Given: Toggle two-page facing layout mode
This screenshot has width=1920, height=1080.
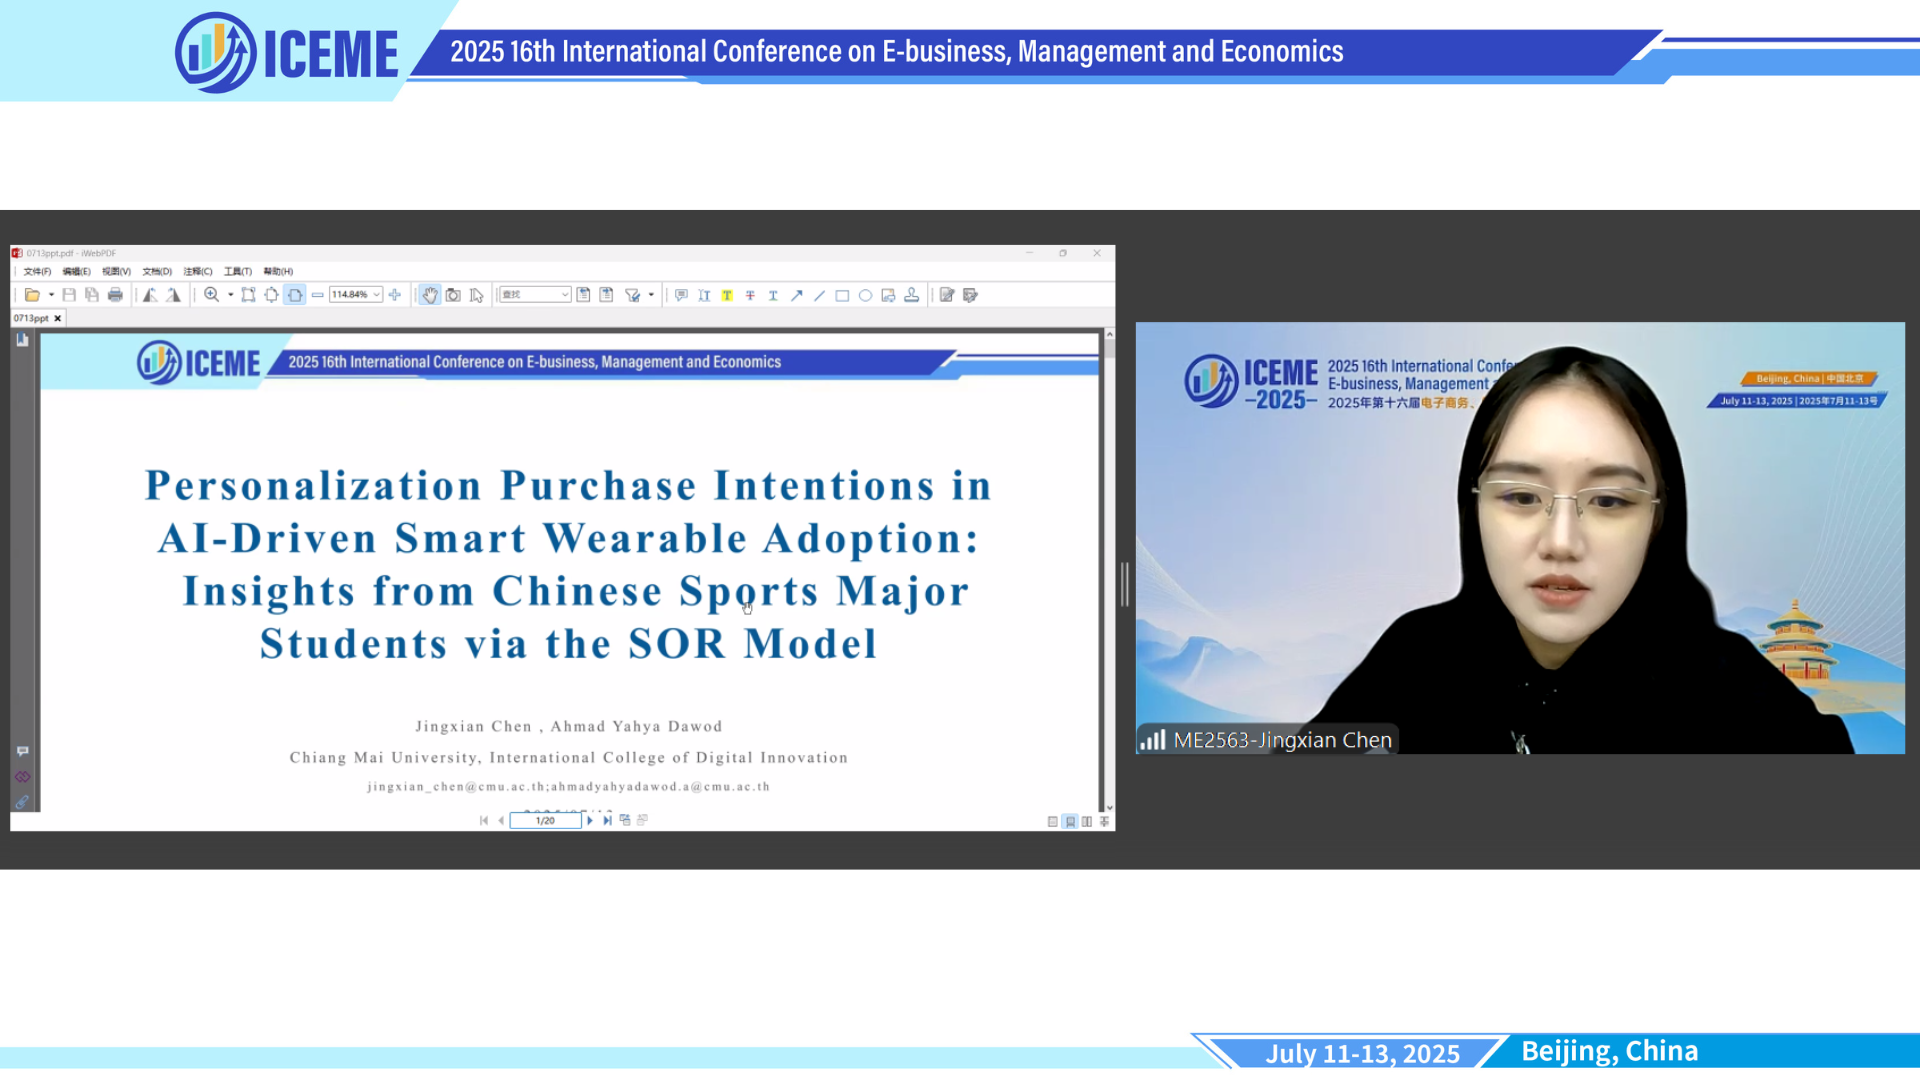Looking at the screenshot, I should [1087, 821].
